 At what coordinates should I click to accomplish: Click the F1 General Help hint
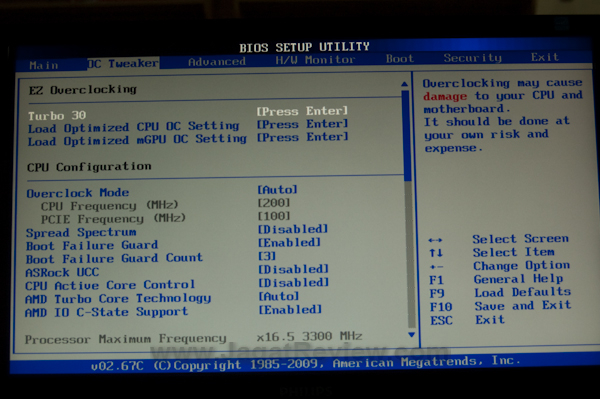(x=496, y=280)
